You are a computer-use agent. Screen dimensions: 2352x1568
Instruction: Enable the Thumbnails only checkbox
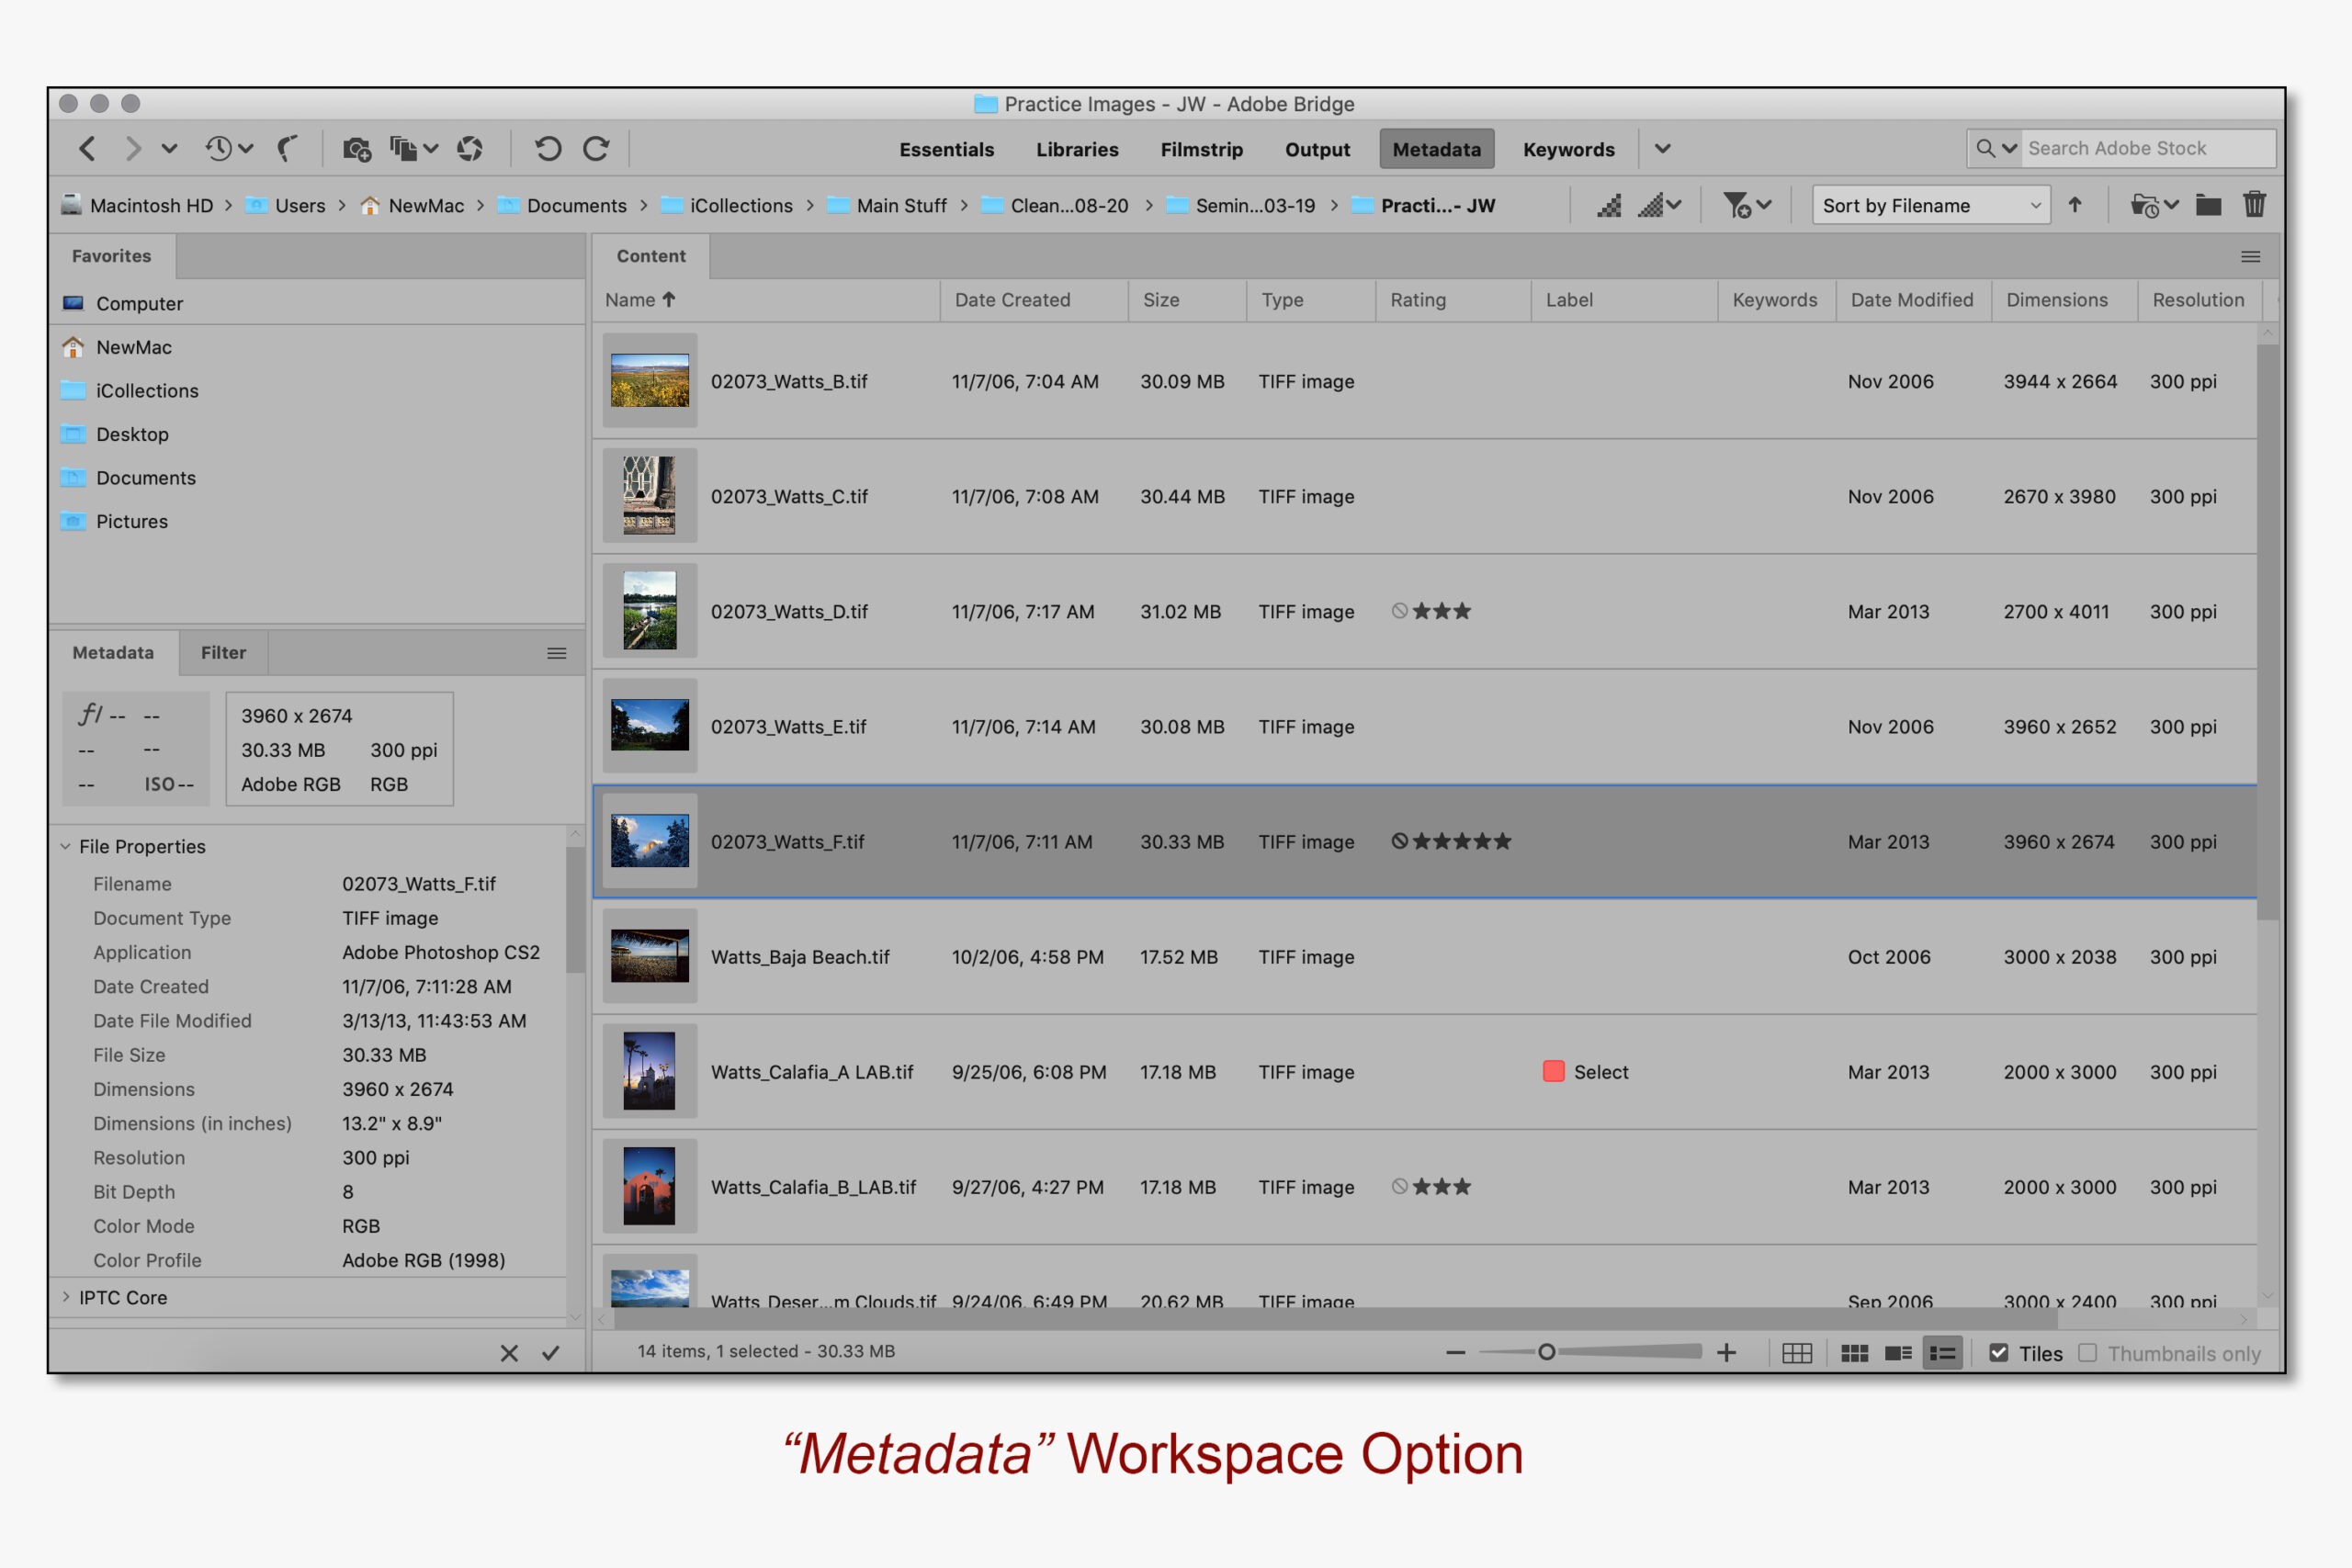(2089, 1352)
